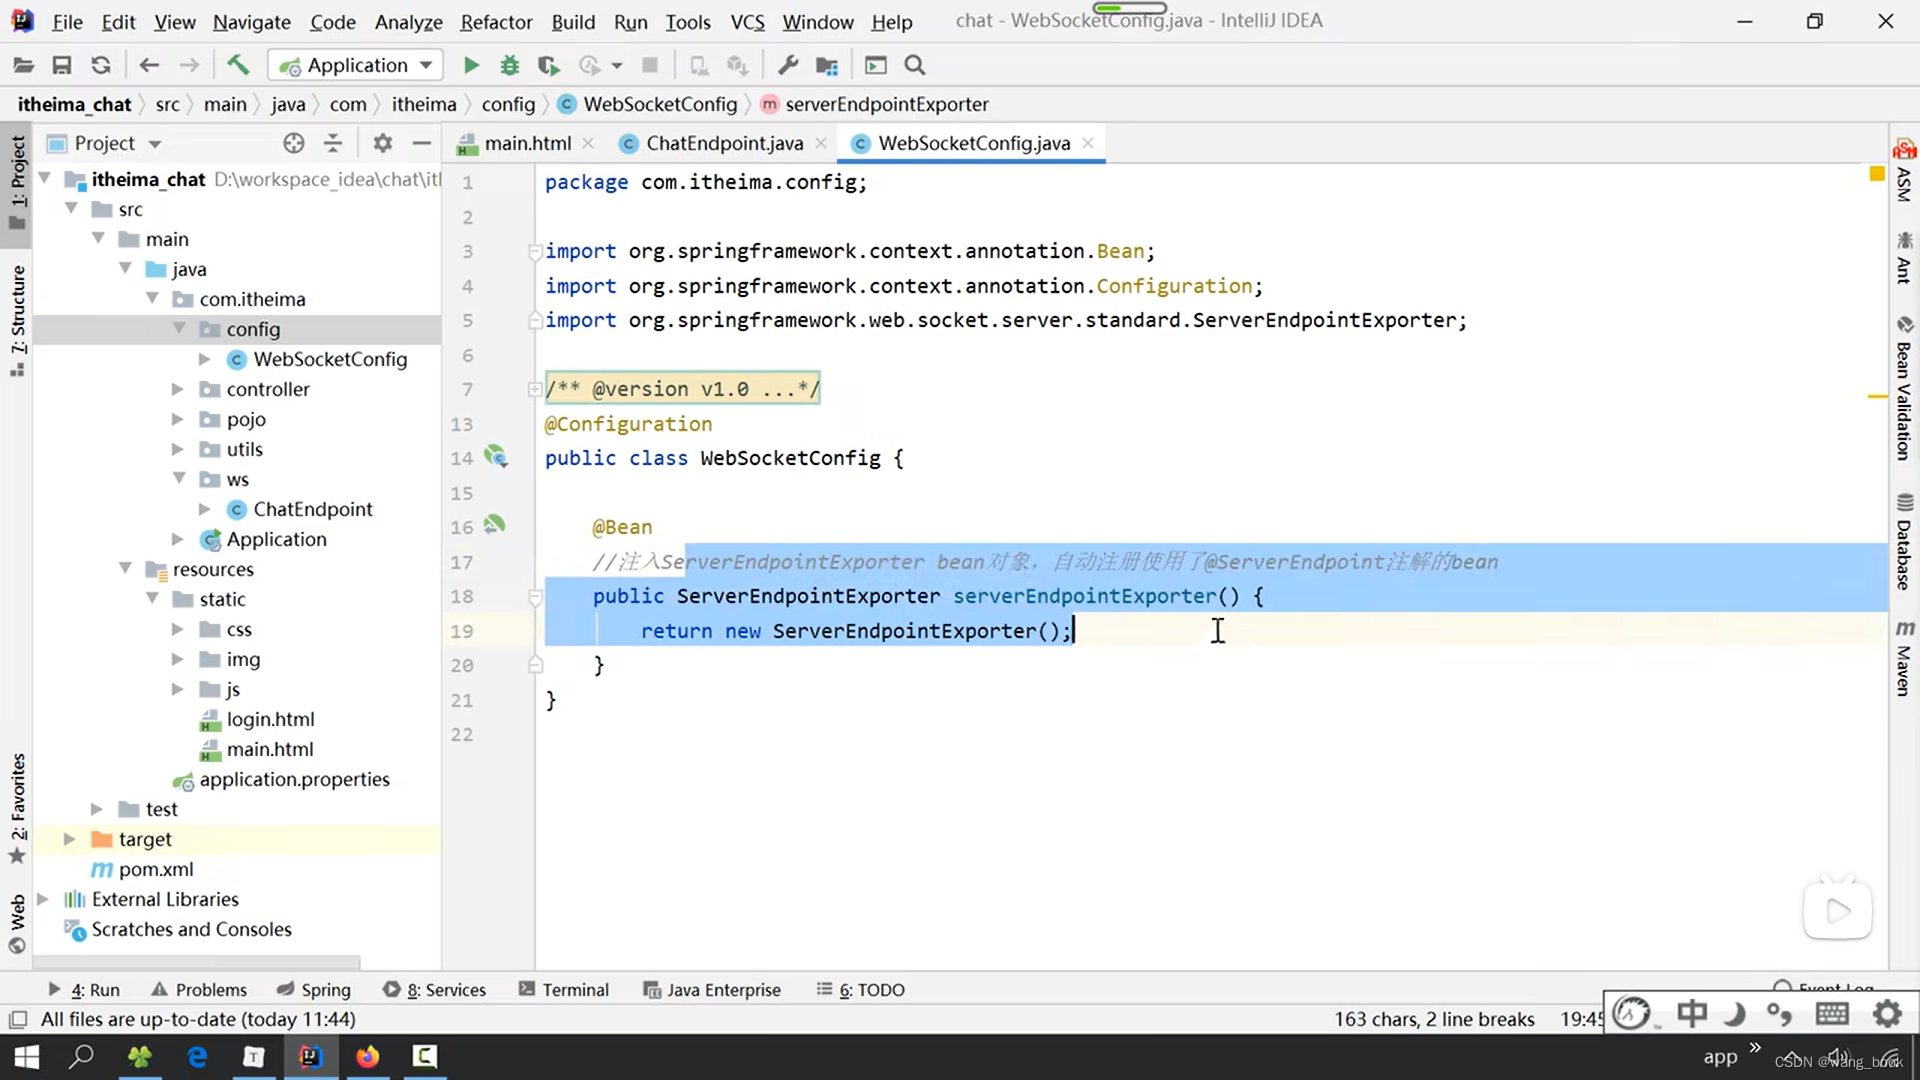Click the locate-in-project crosshair icon

coord(293,143)
